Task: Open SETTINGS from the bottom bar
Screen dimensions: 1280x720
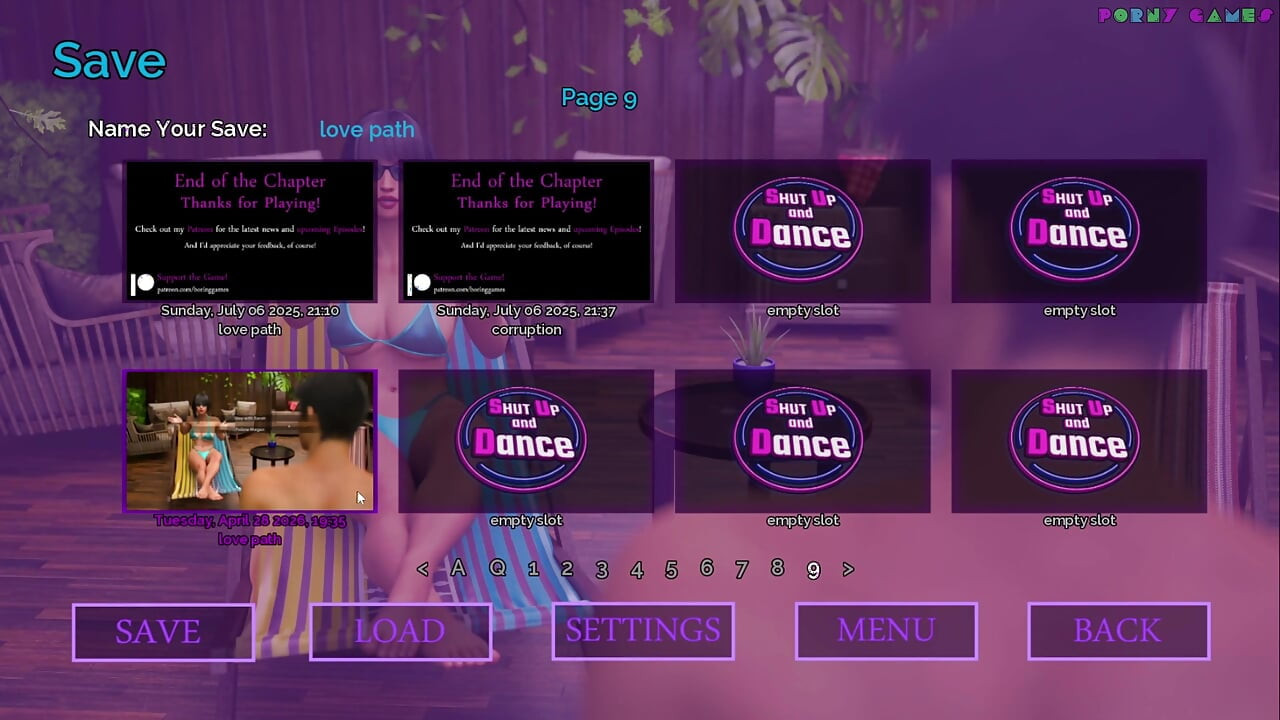Action: (643, 631)
